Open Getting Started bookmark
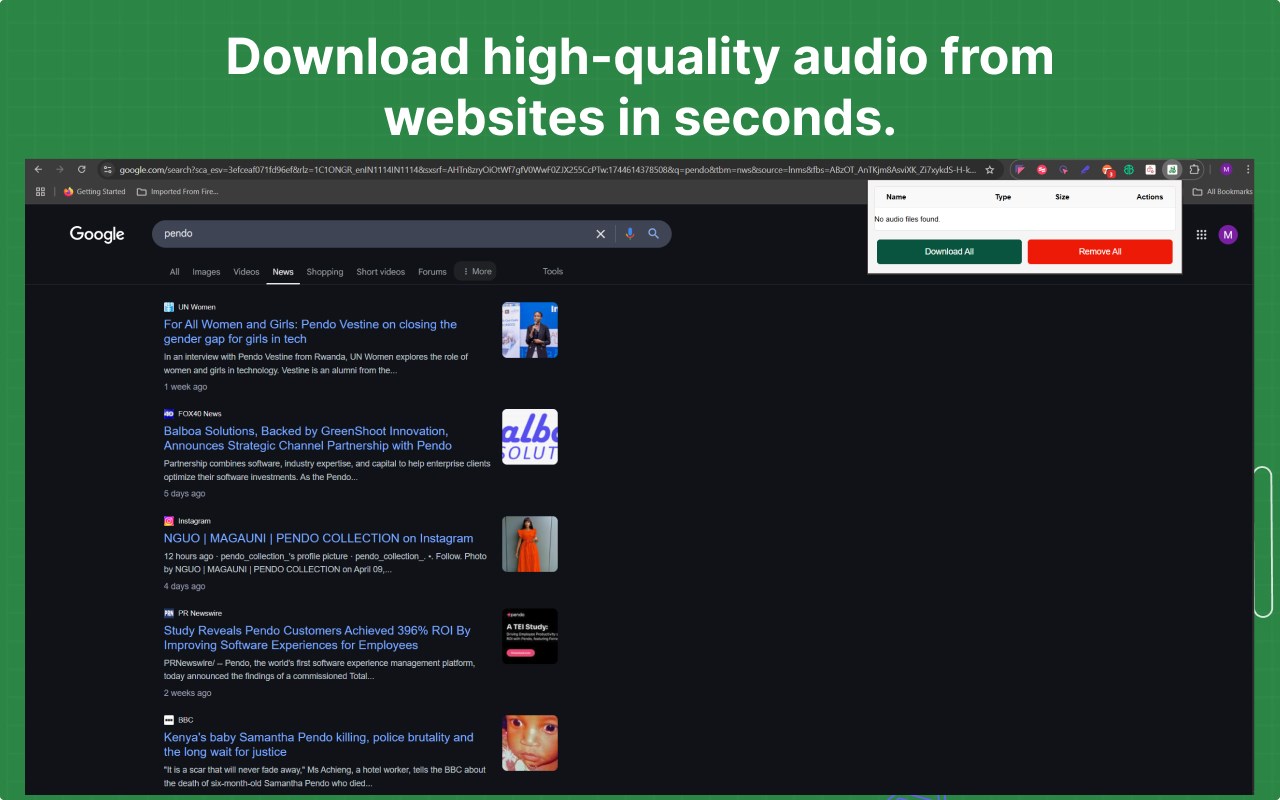 tap(94, 191)
